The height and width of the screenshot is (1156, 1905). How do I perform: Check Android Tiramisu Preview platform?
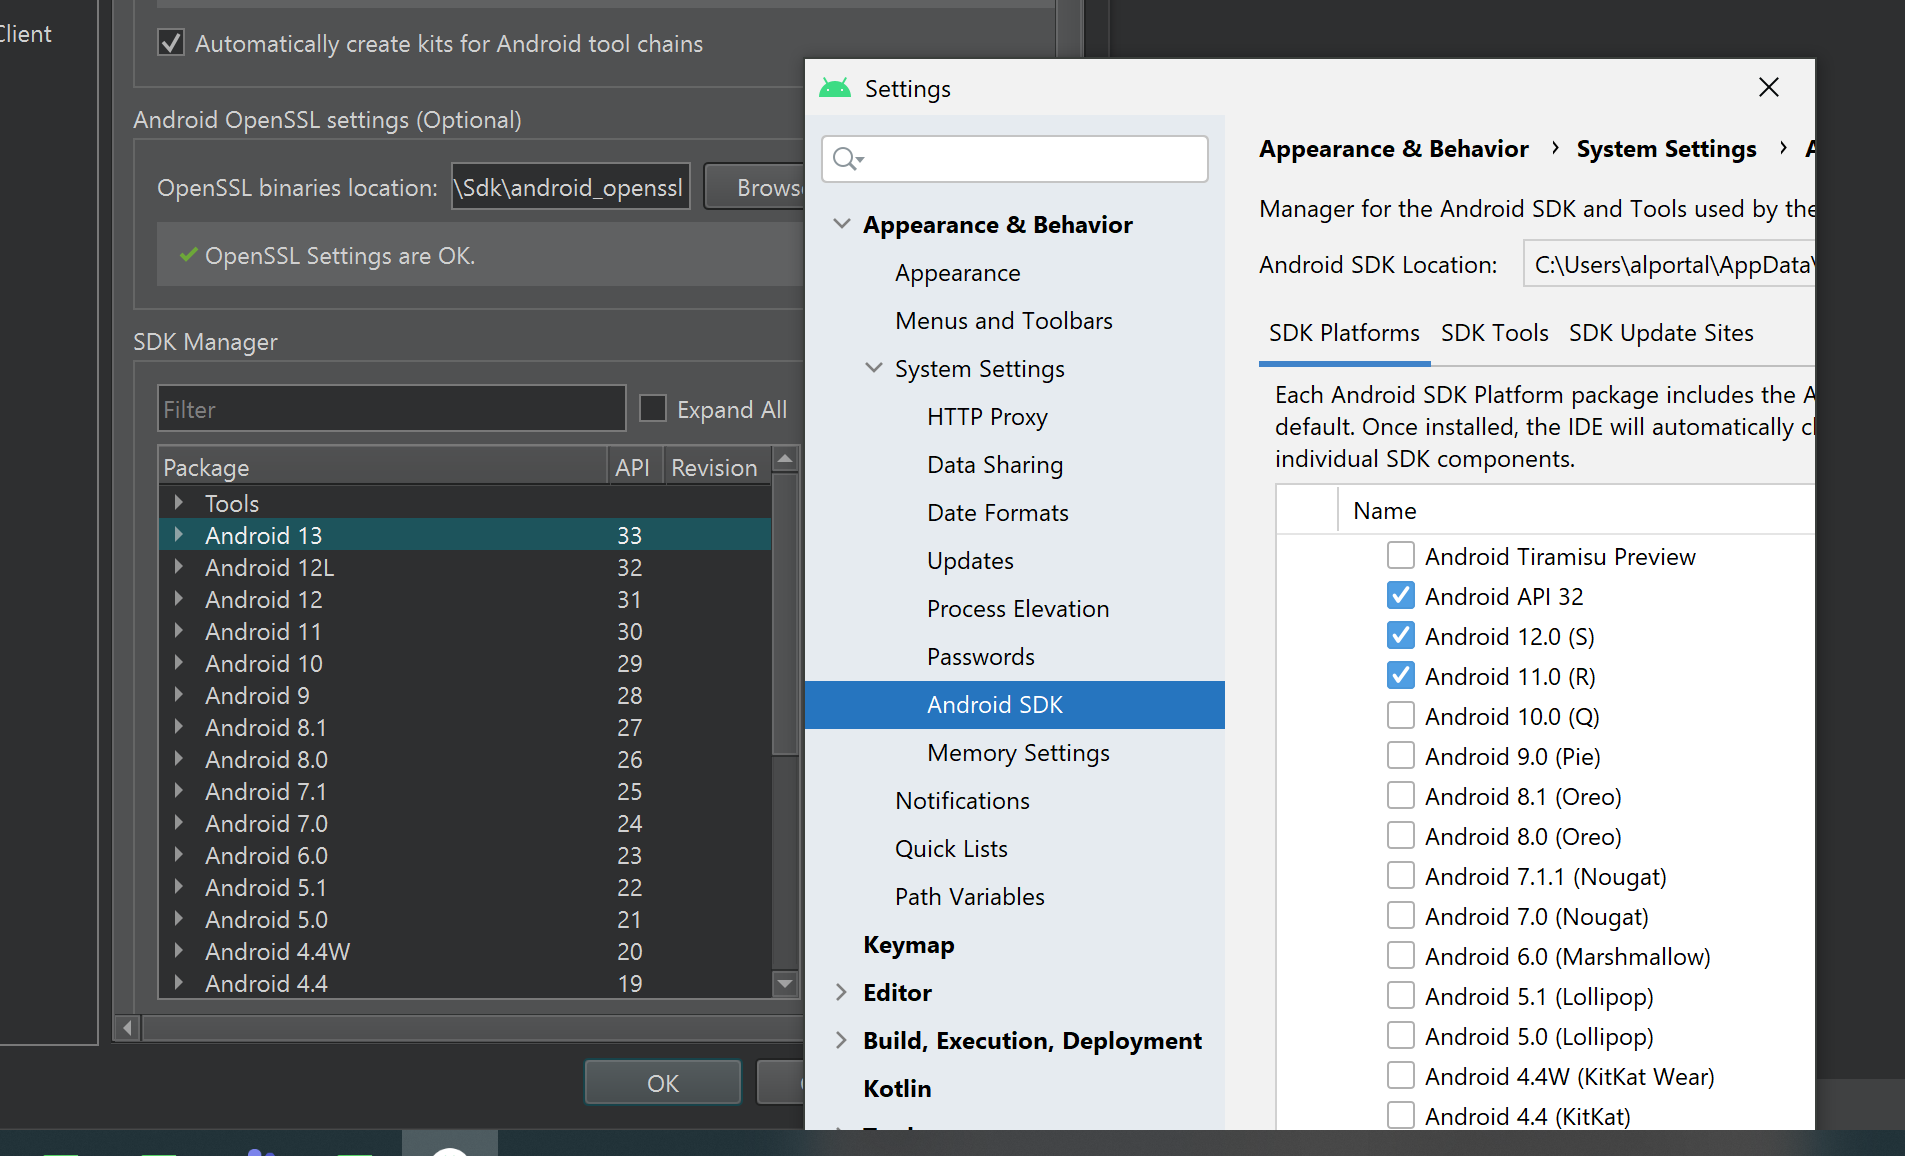1401,555
